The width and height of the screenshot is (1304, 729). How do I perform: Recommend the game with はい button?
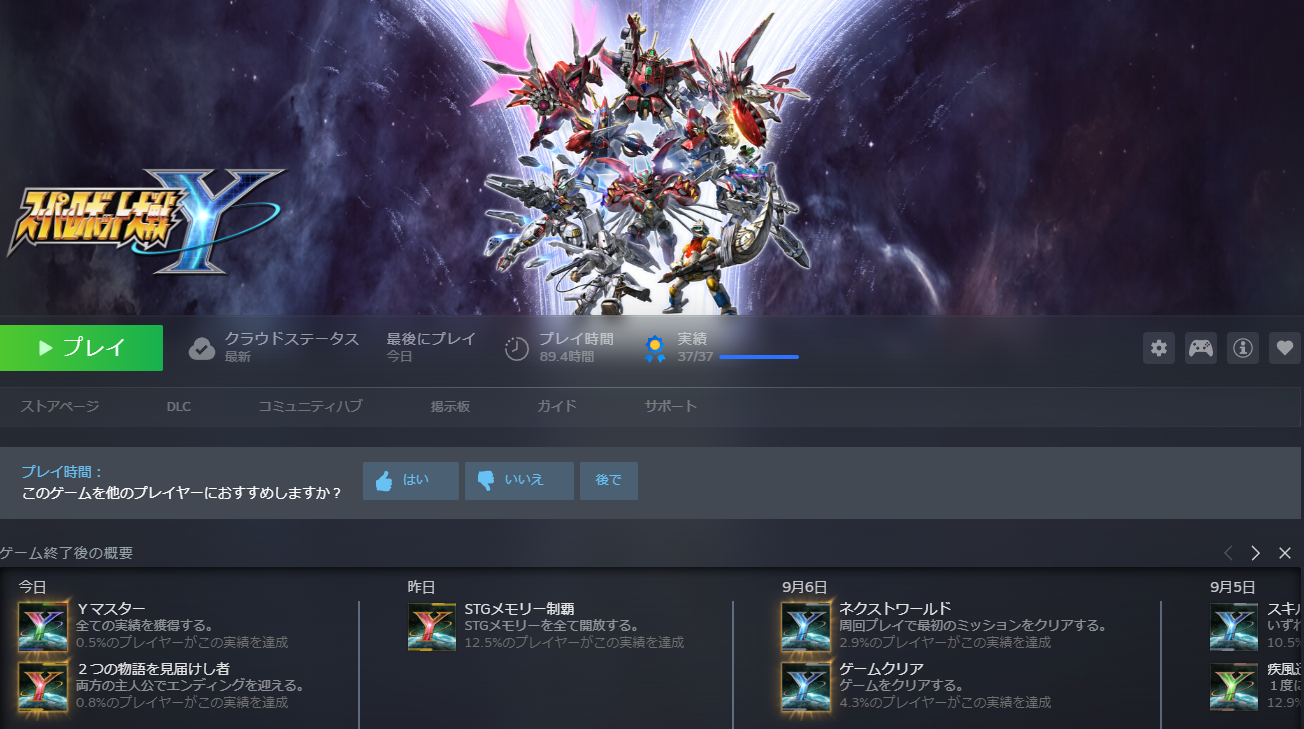[411, 481]
